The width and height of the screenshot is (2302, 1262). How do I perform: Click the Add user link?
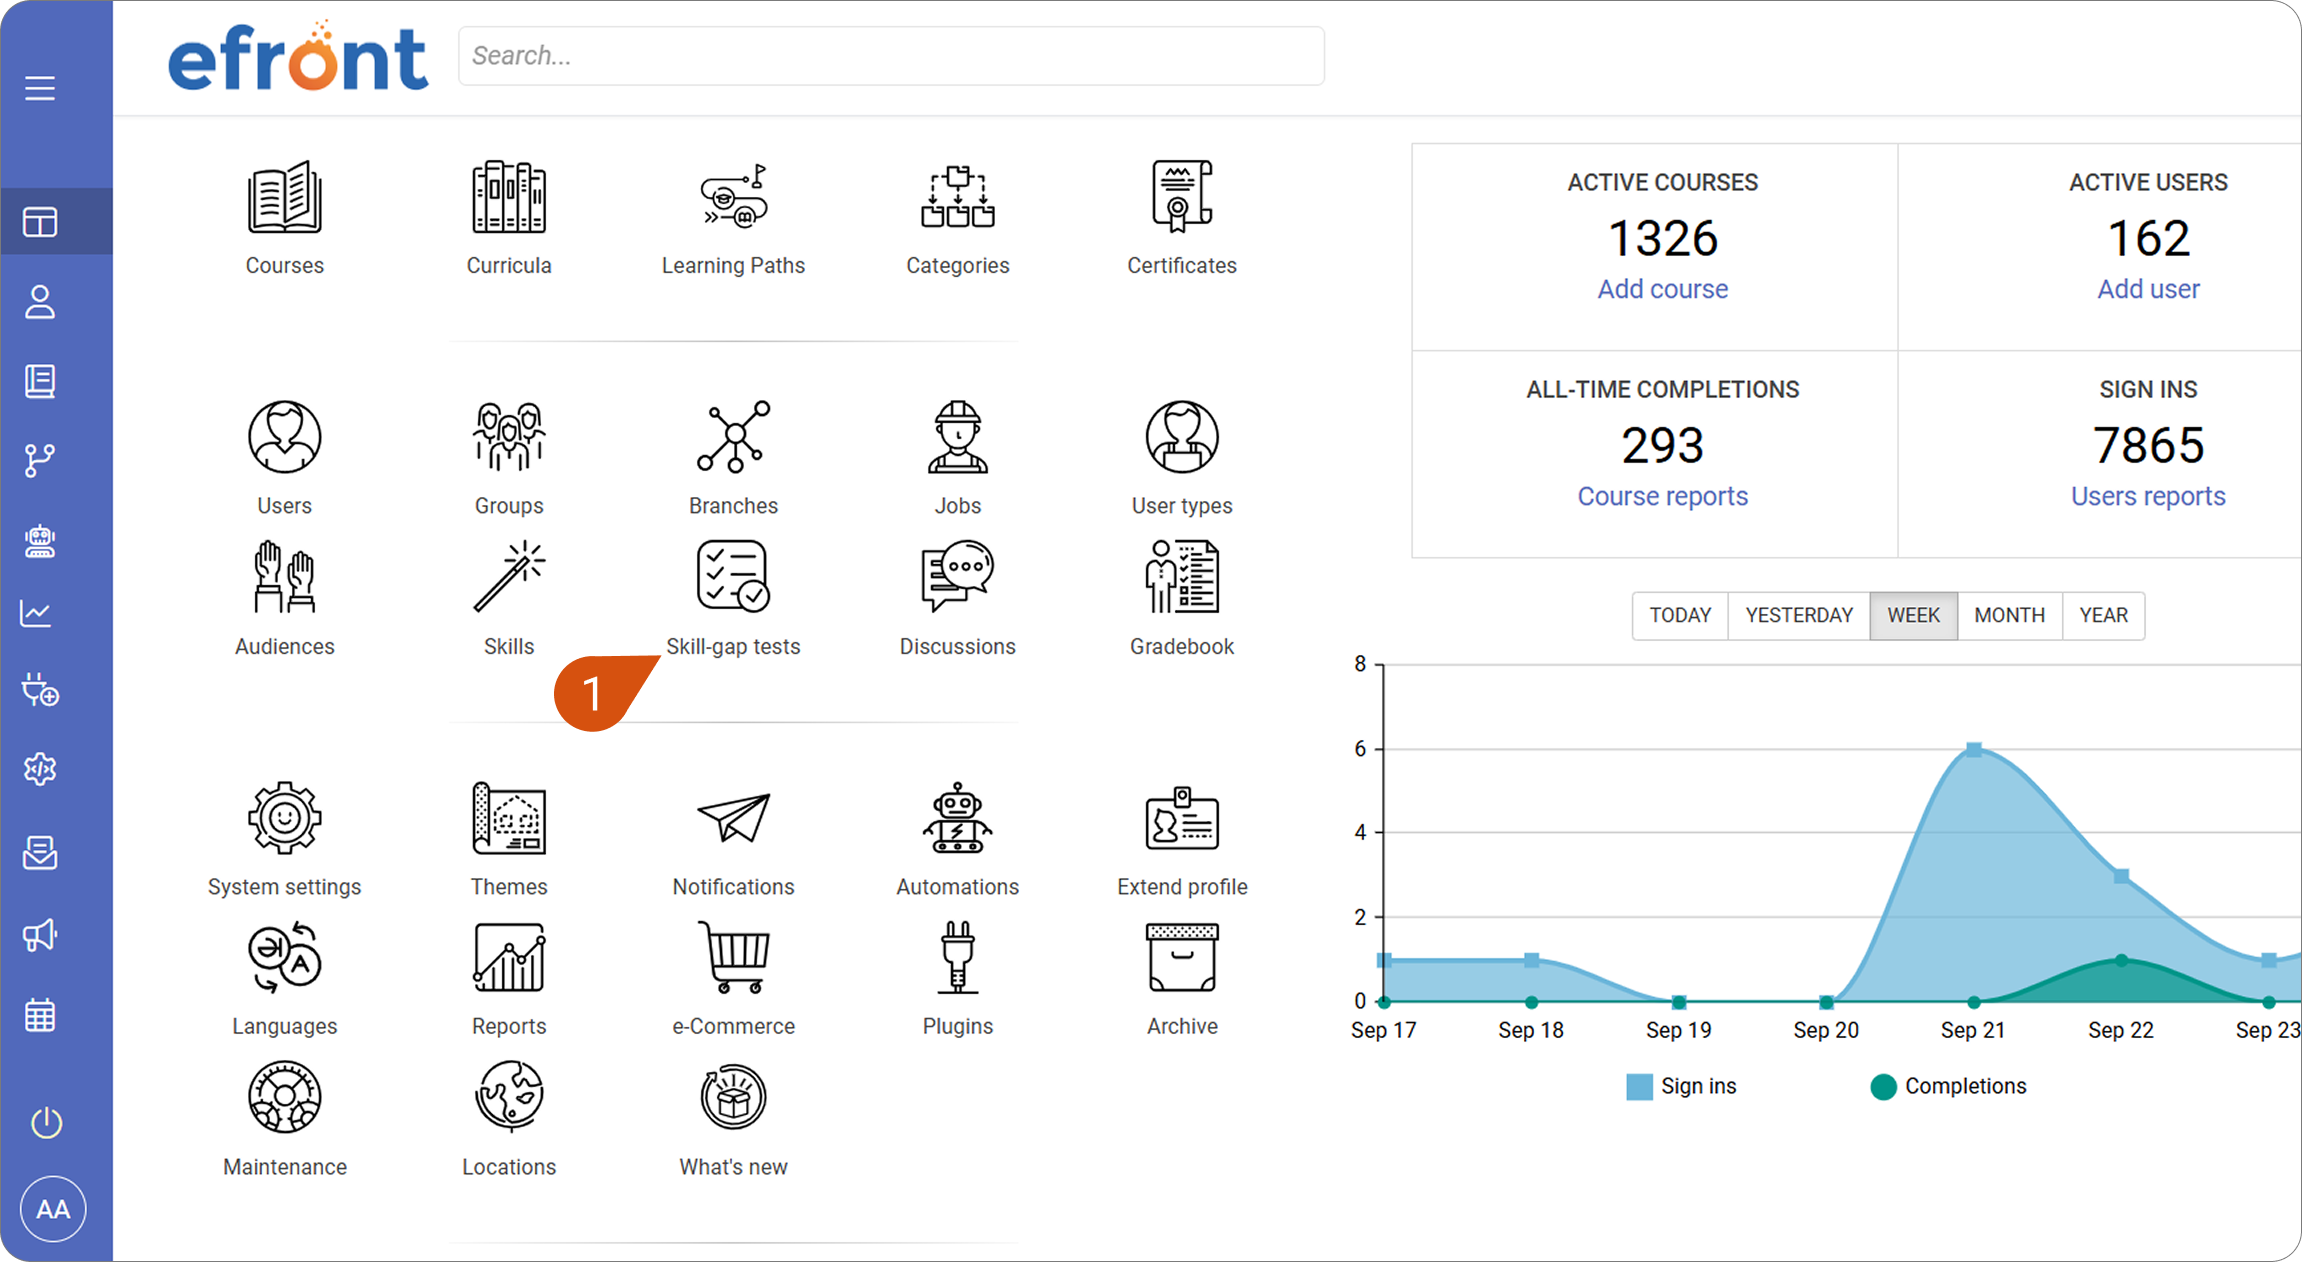[x=2148, y=289]
